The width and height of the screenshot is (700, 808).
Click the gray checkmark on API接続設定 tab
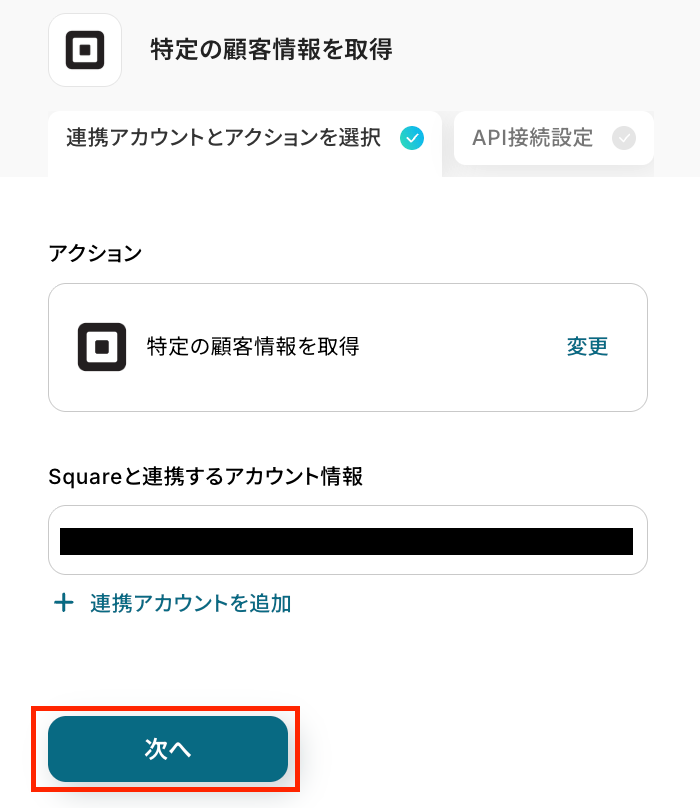coord(624,138)
